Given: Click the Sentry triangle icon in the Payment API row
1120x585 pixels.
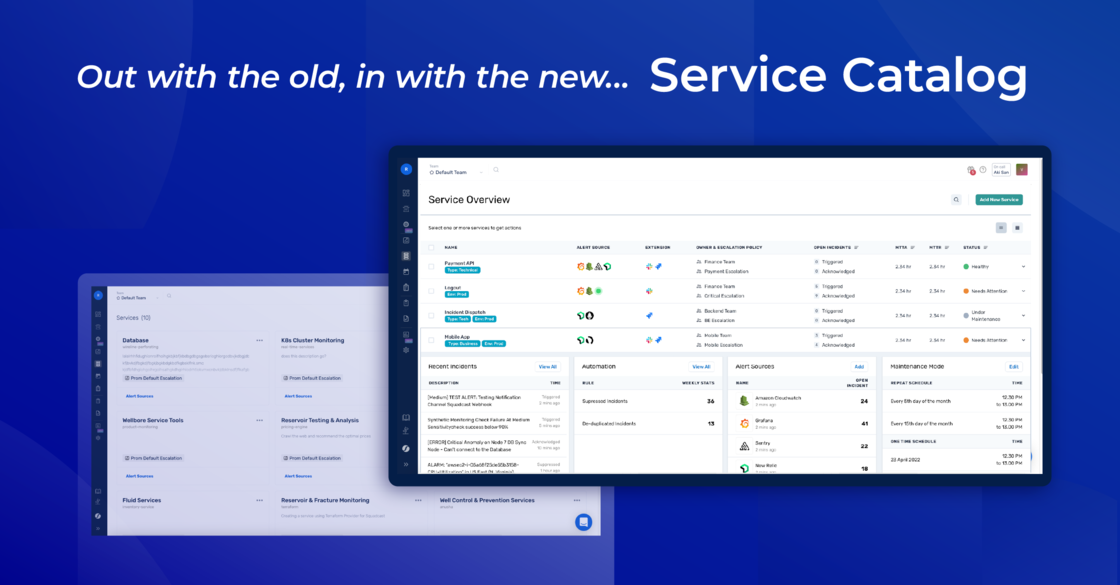Looking at the screenshot, I should 599,266.
